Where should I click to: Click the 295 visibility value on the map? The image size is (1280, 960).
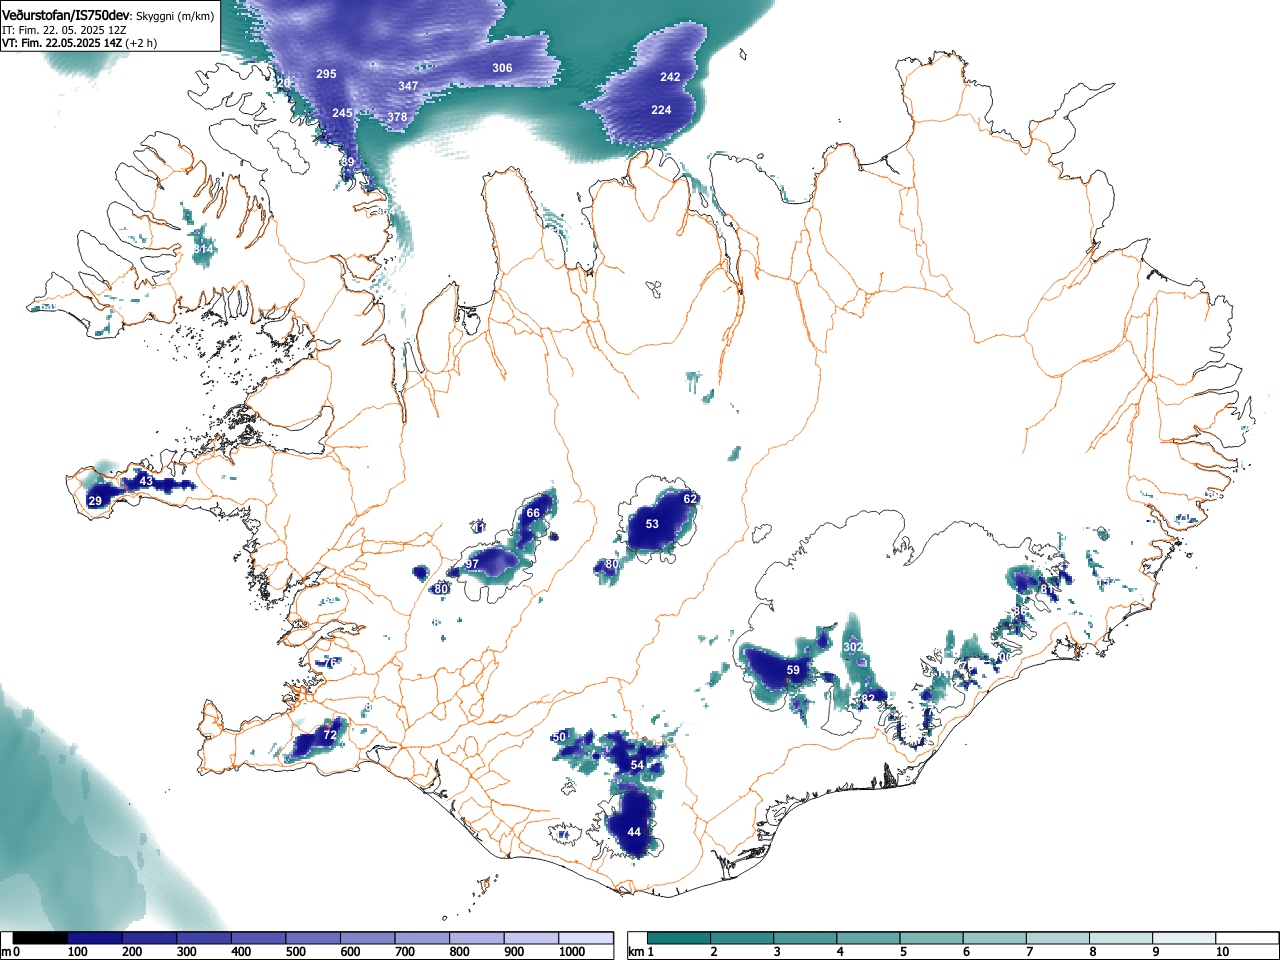tap(326, 74)
